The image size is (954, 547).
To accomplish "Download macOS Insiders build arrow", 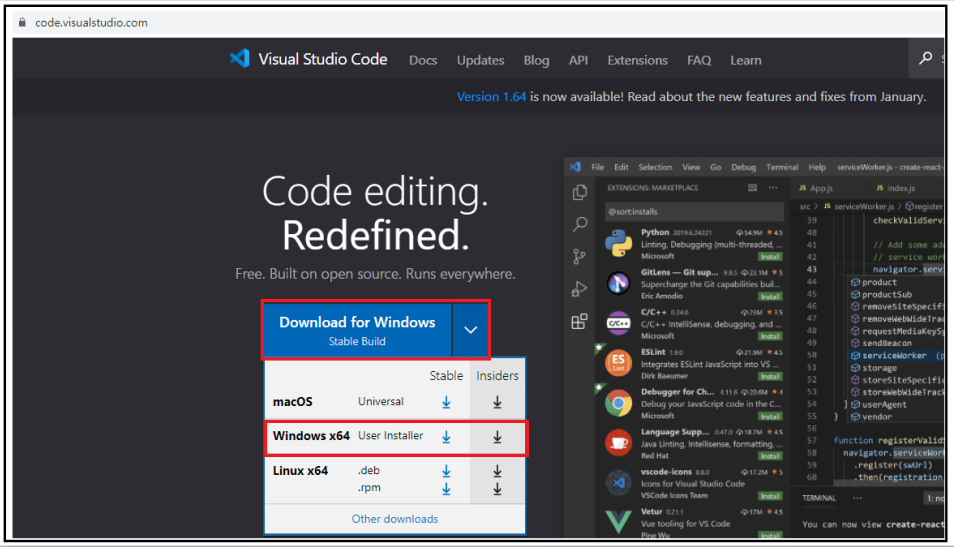I will tap(497, 402).
